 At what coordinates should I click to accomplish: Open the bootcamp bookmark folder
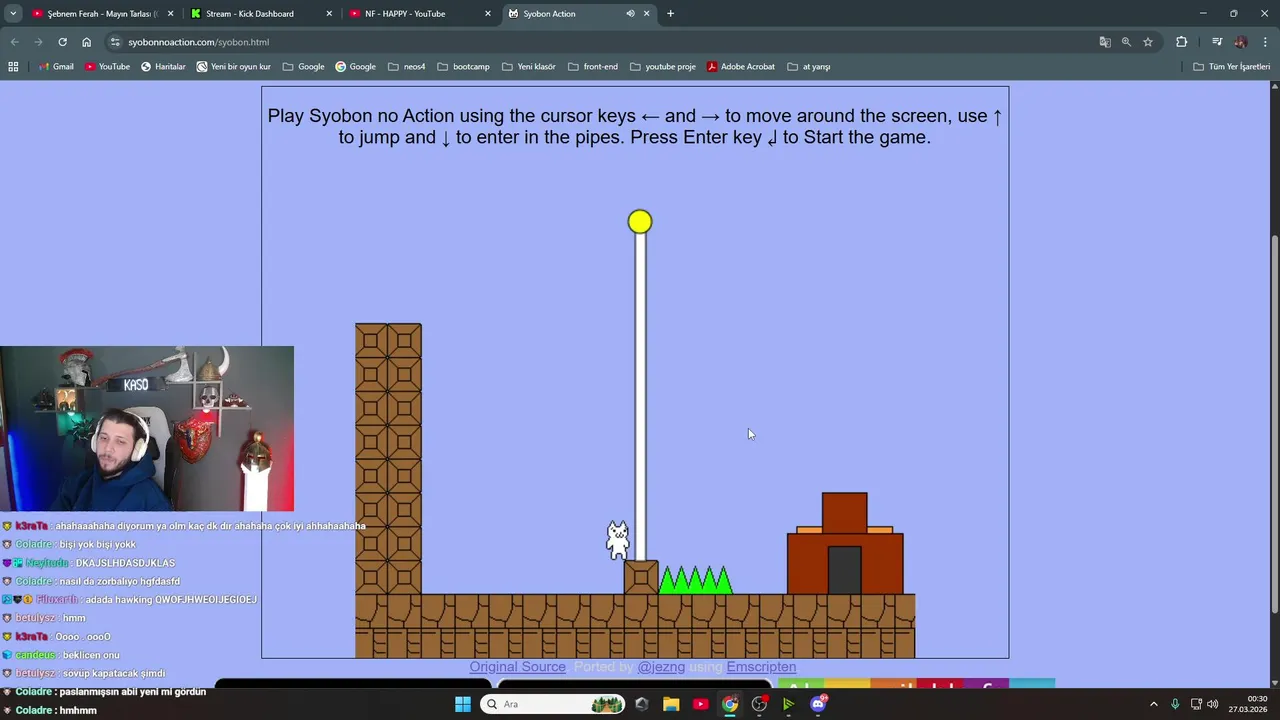[464, 67]
